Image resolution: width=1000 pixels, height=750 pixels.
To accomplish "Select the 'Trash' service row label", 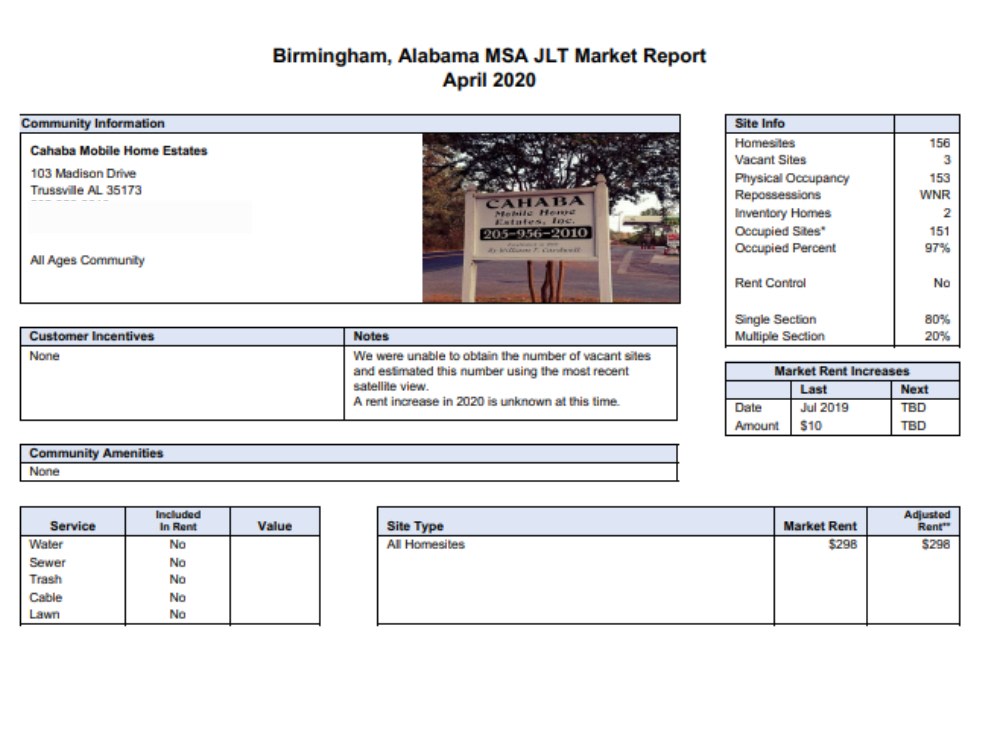I will pyautogui.click(x=45, y=580).
